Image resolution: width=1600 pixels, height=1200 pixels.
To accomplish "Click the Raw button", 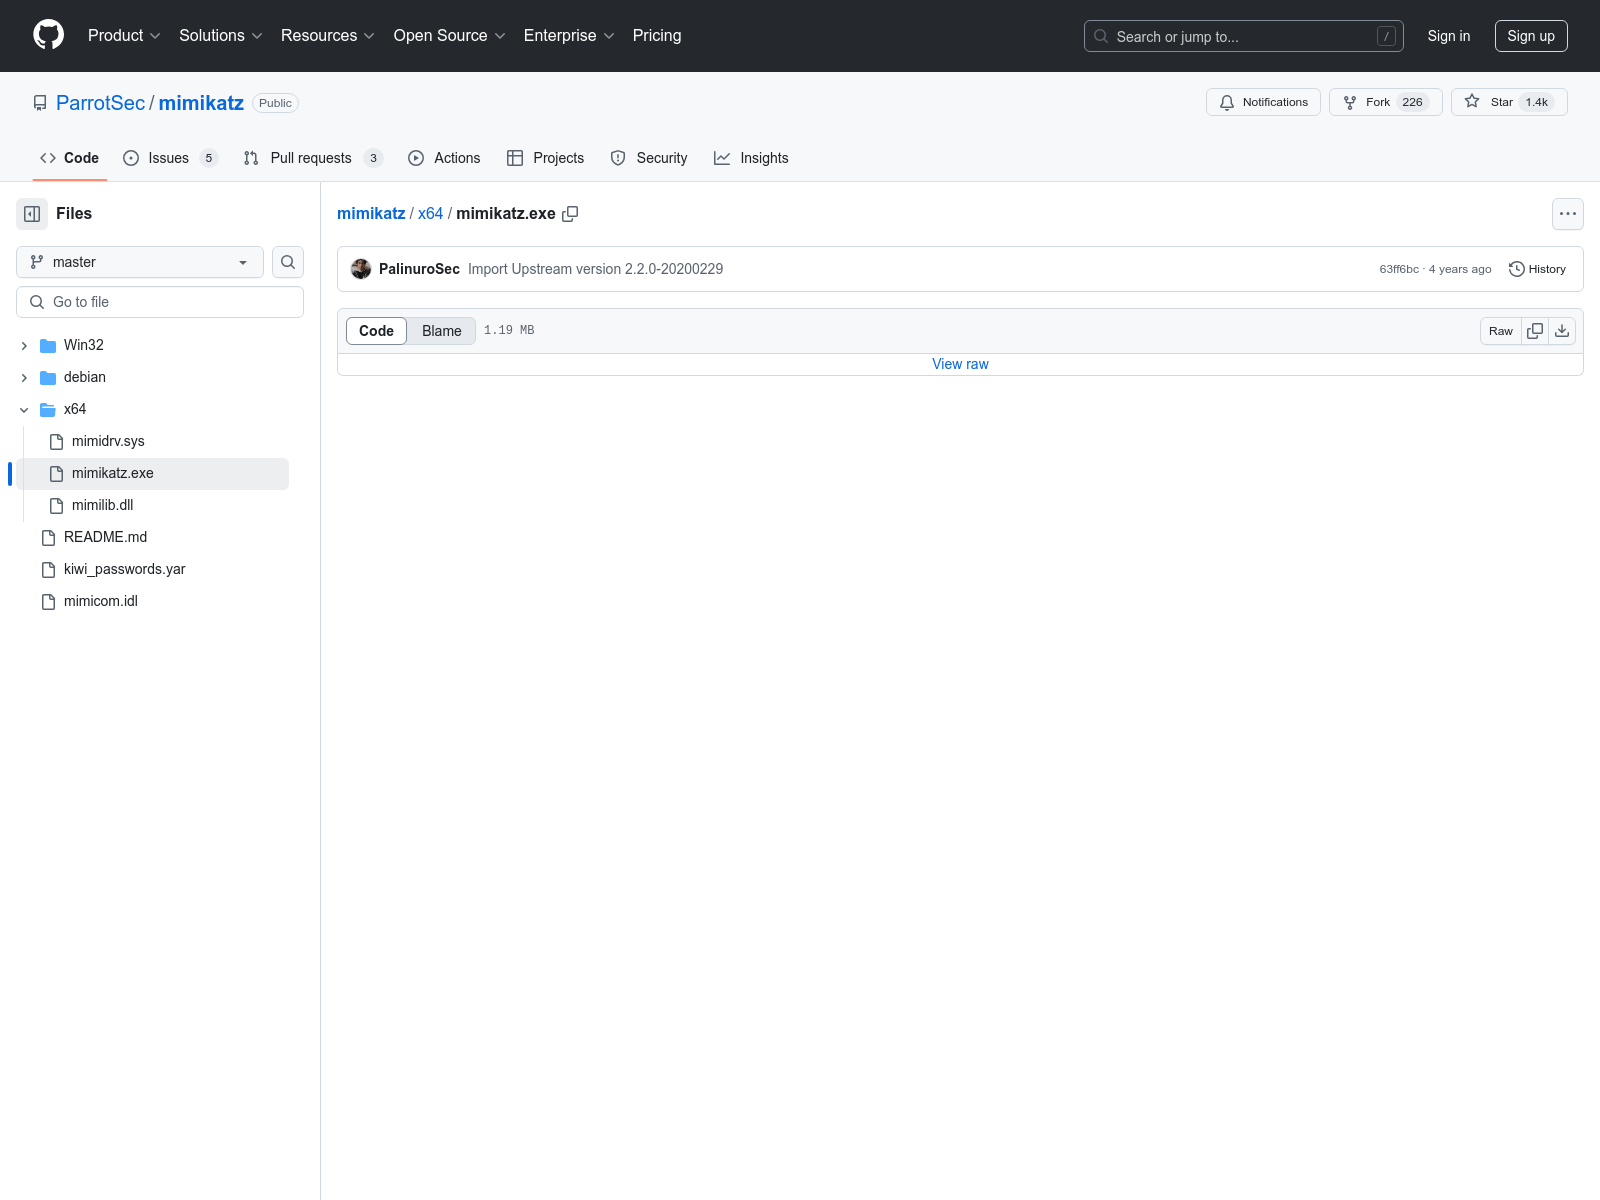I will (x=1501, y=331).
